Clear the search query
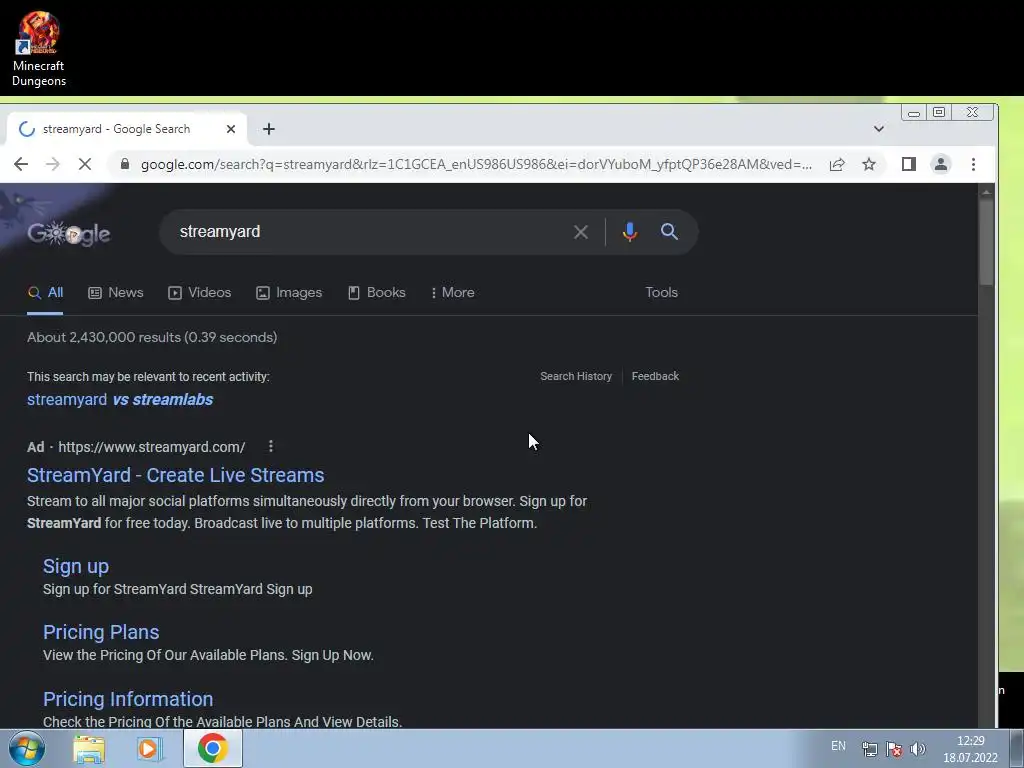Image resolution: width=1024 pixels, height=768 pixels. click(580, 232)
